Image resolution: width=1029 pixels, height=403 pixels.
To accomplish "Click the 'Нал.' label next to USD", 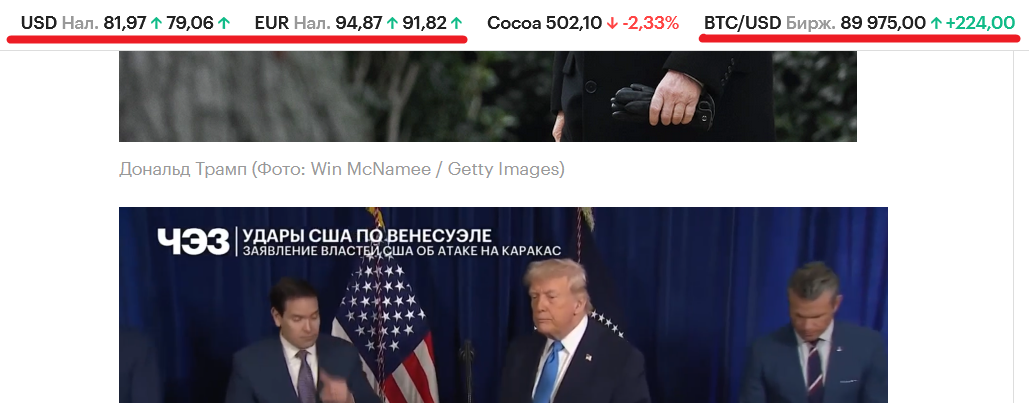I will click(x=80, y=24).
